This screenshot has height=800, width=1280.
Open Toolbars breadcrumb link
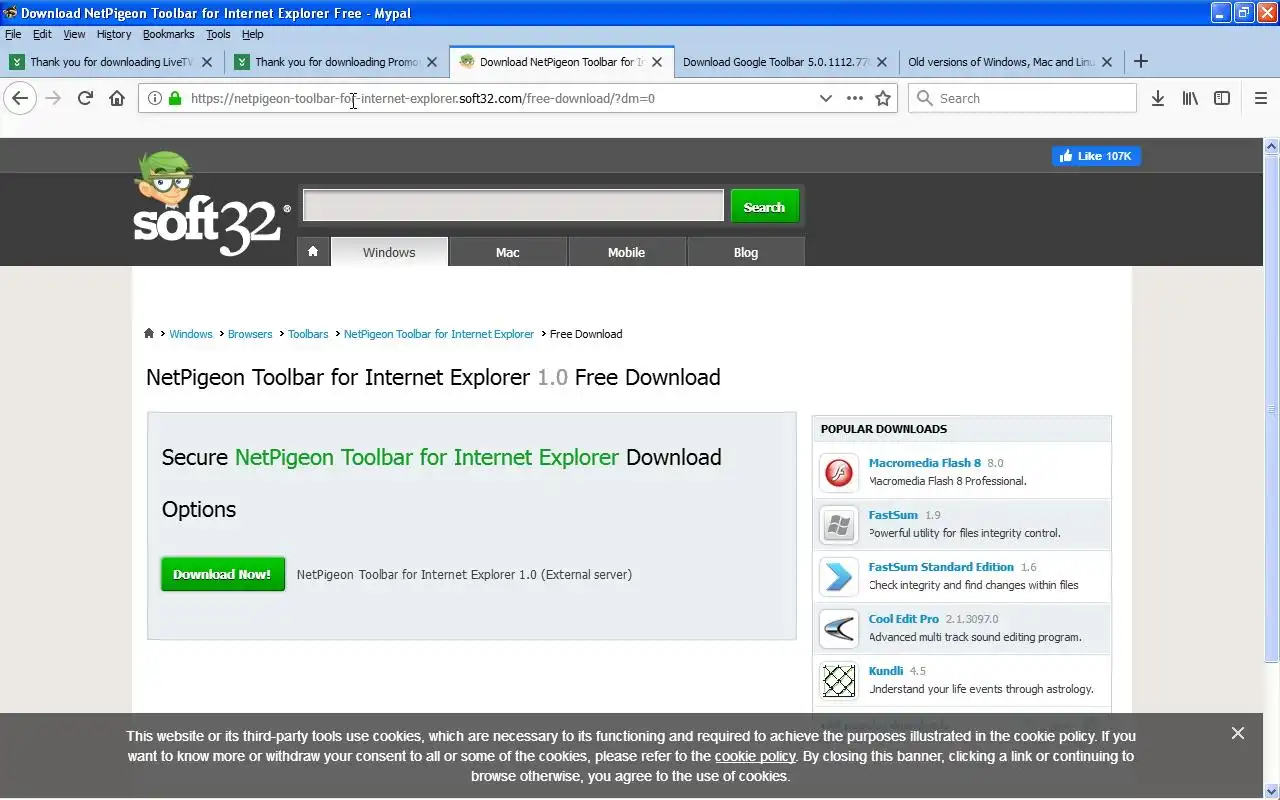click(308, 334)
